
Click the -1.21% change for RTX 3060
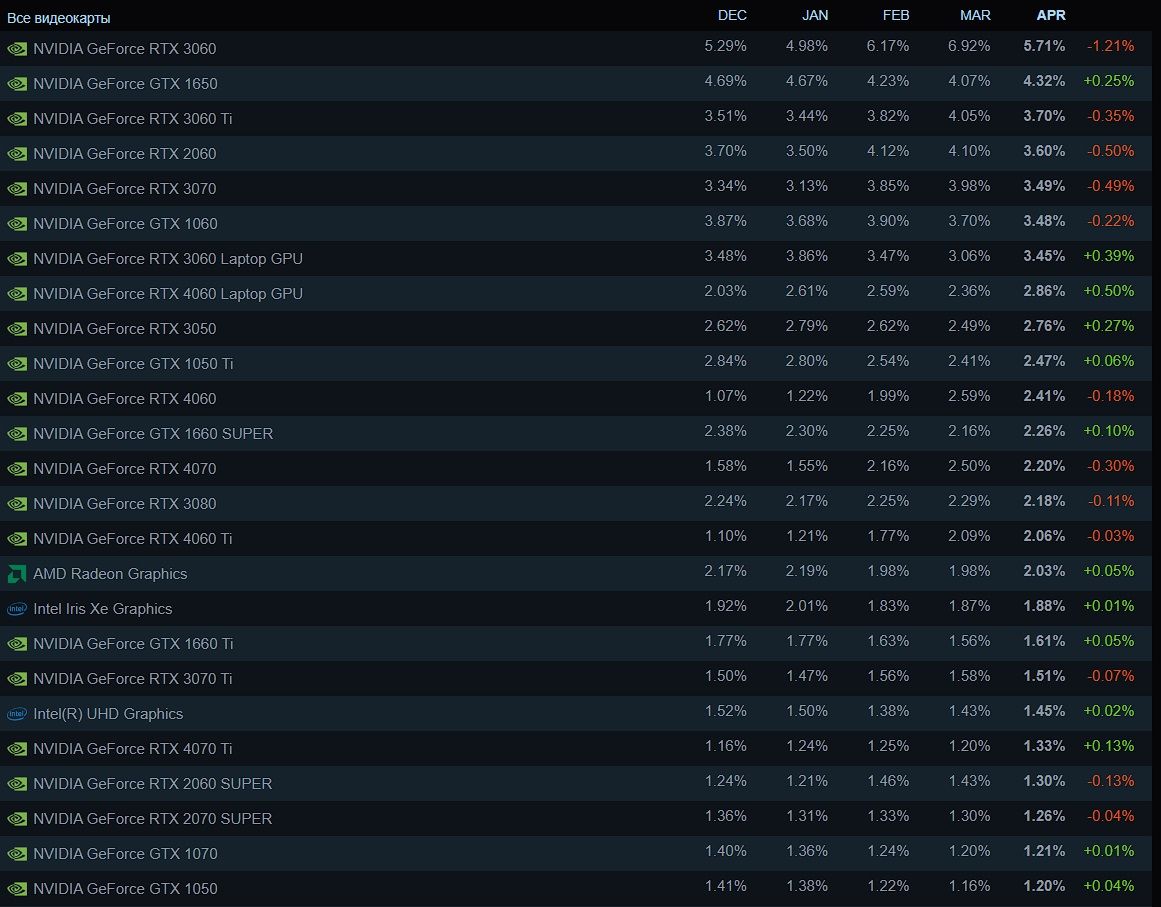(1110, 46)
